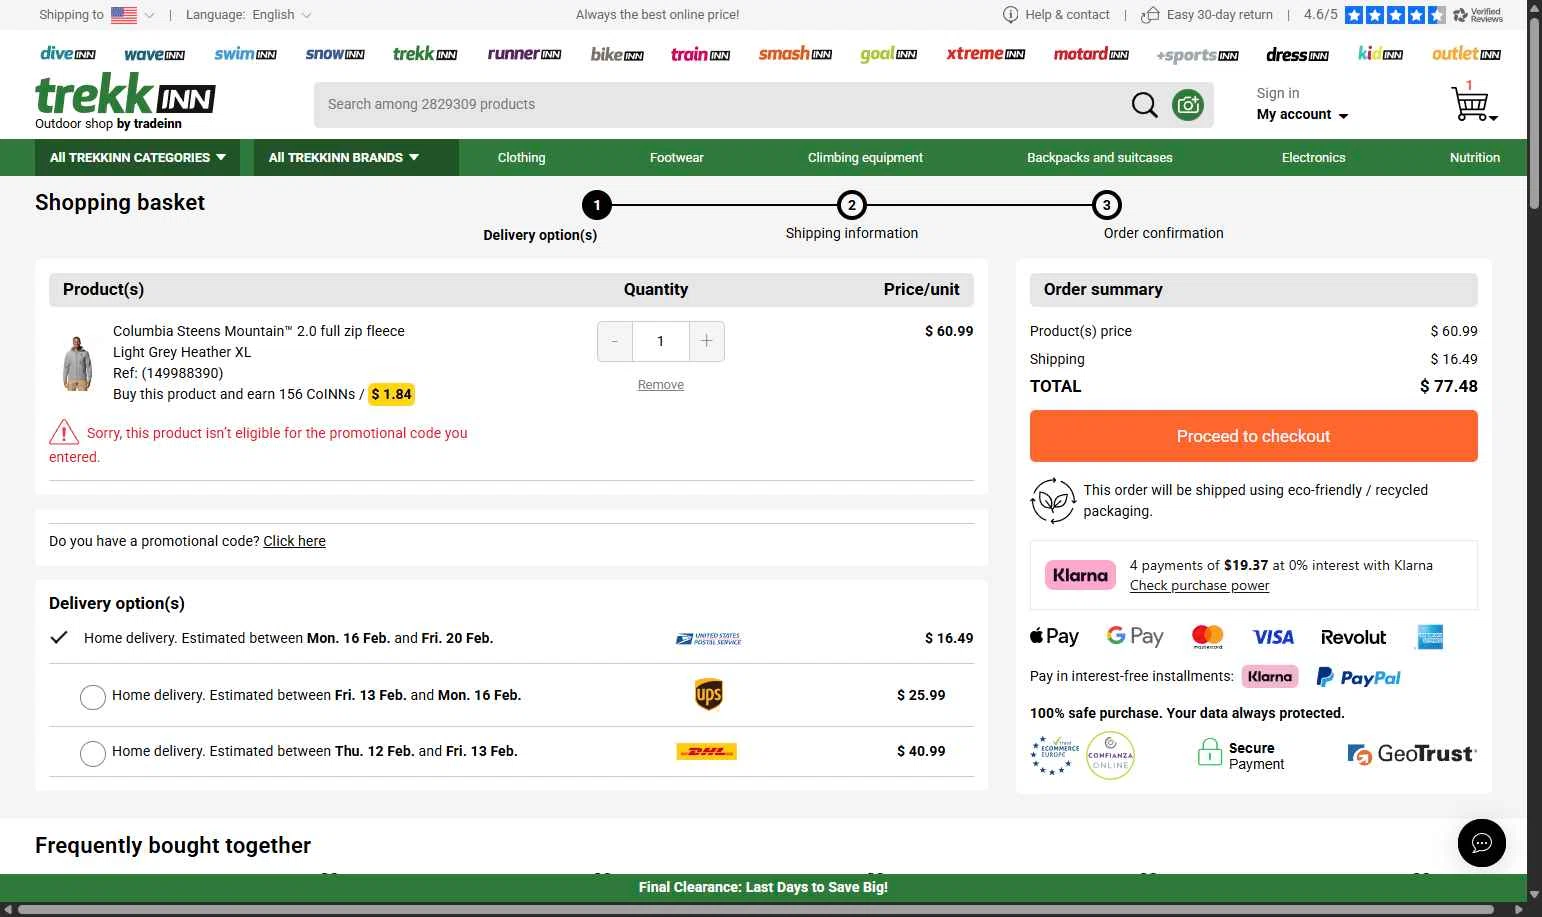Click the green camera image search icon
Viewport: 1542px width, 917px height.
[x=1188, y=104]
